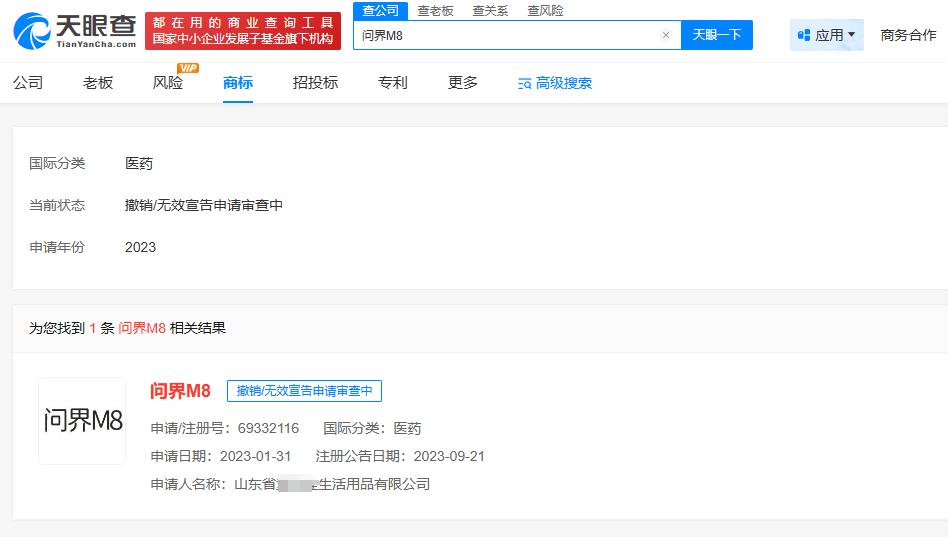Click the announcement date 2023-09-21
948x537 pixels.
(449, 456)
